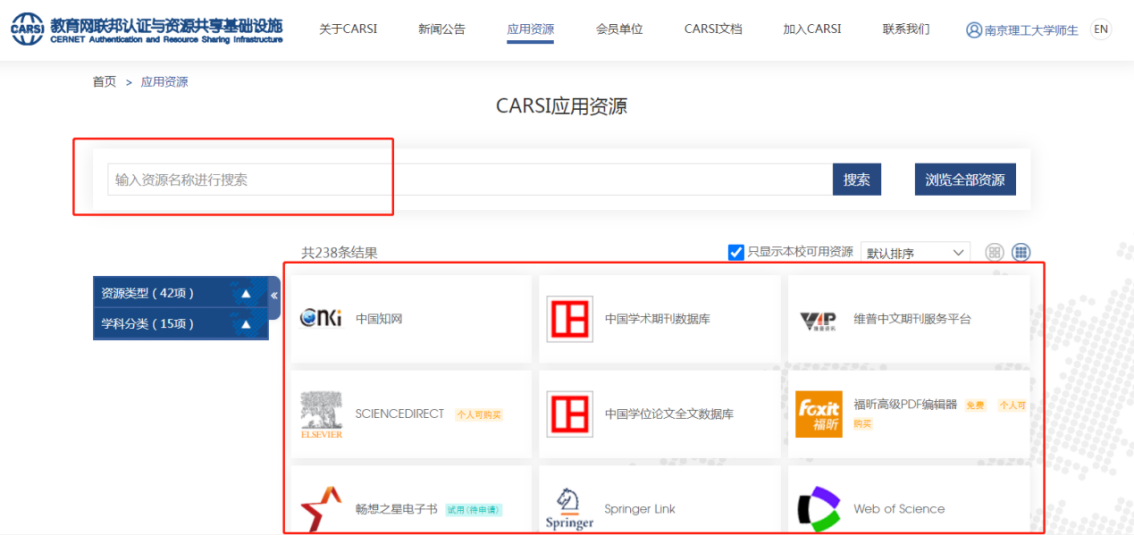This screenshot has width=1134, height=535.
Task: Open 中国学术期刊数据库 resource title
Action: point(657,319)
